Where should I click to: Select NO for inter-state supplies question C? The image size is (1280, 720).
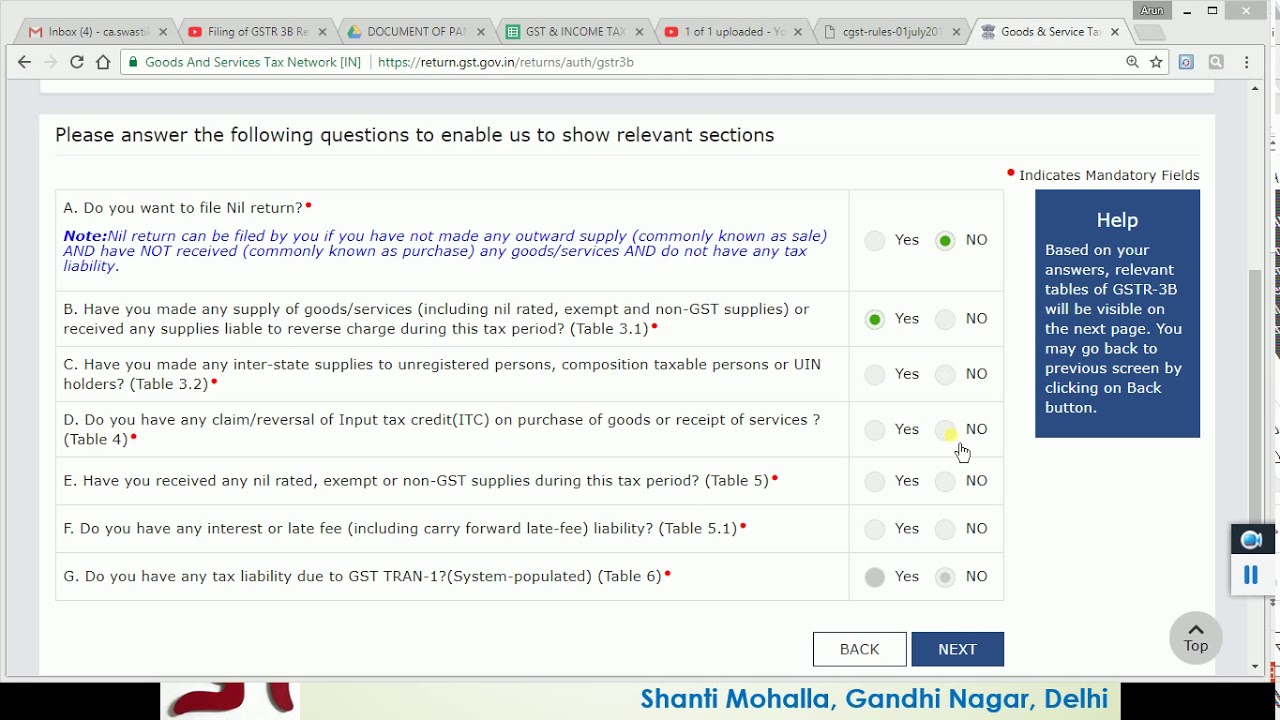point(945,374)
